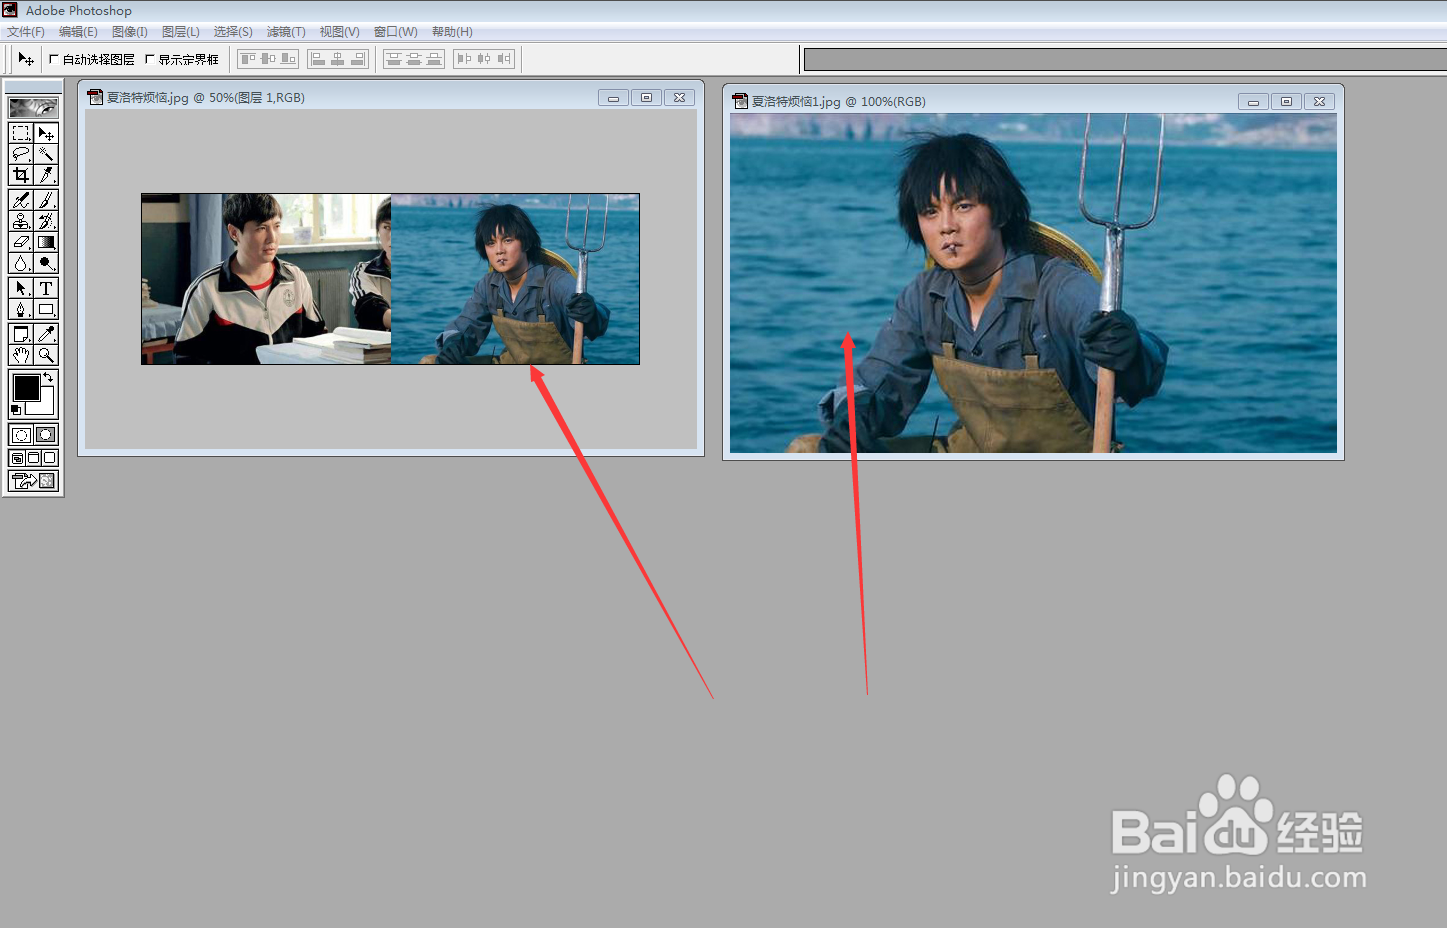Select the Lasso tool
Image resolution: width=1447 pixels, height=928 pixels.
coord(21,154)
